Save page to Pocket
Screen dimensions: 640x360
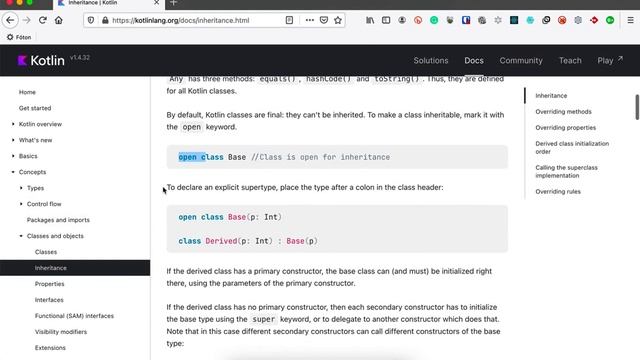(x=324, y=20)
